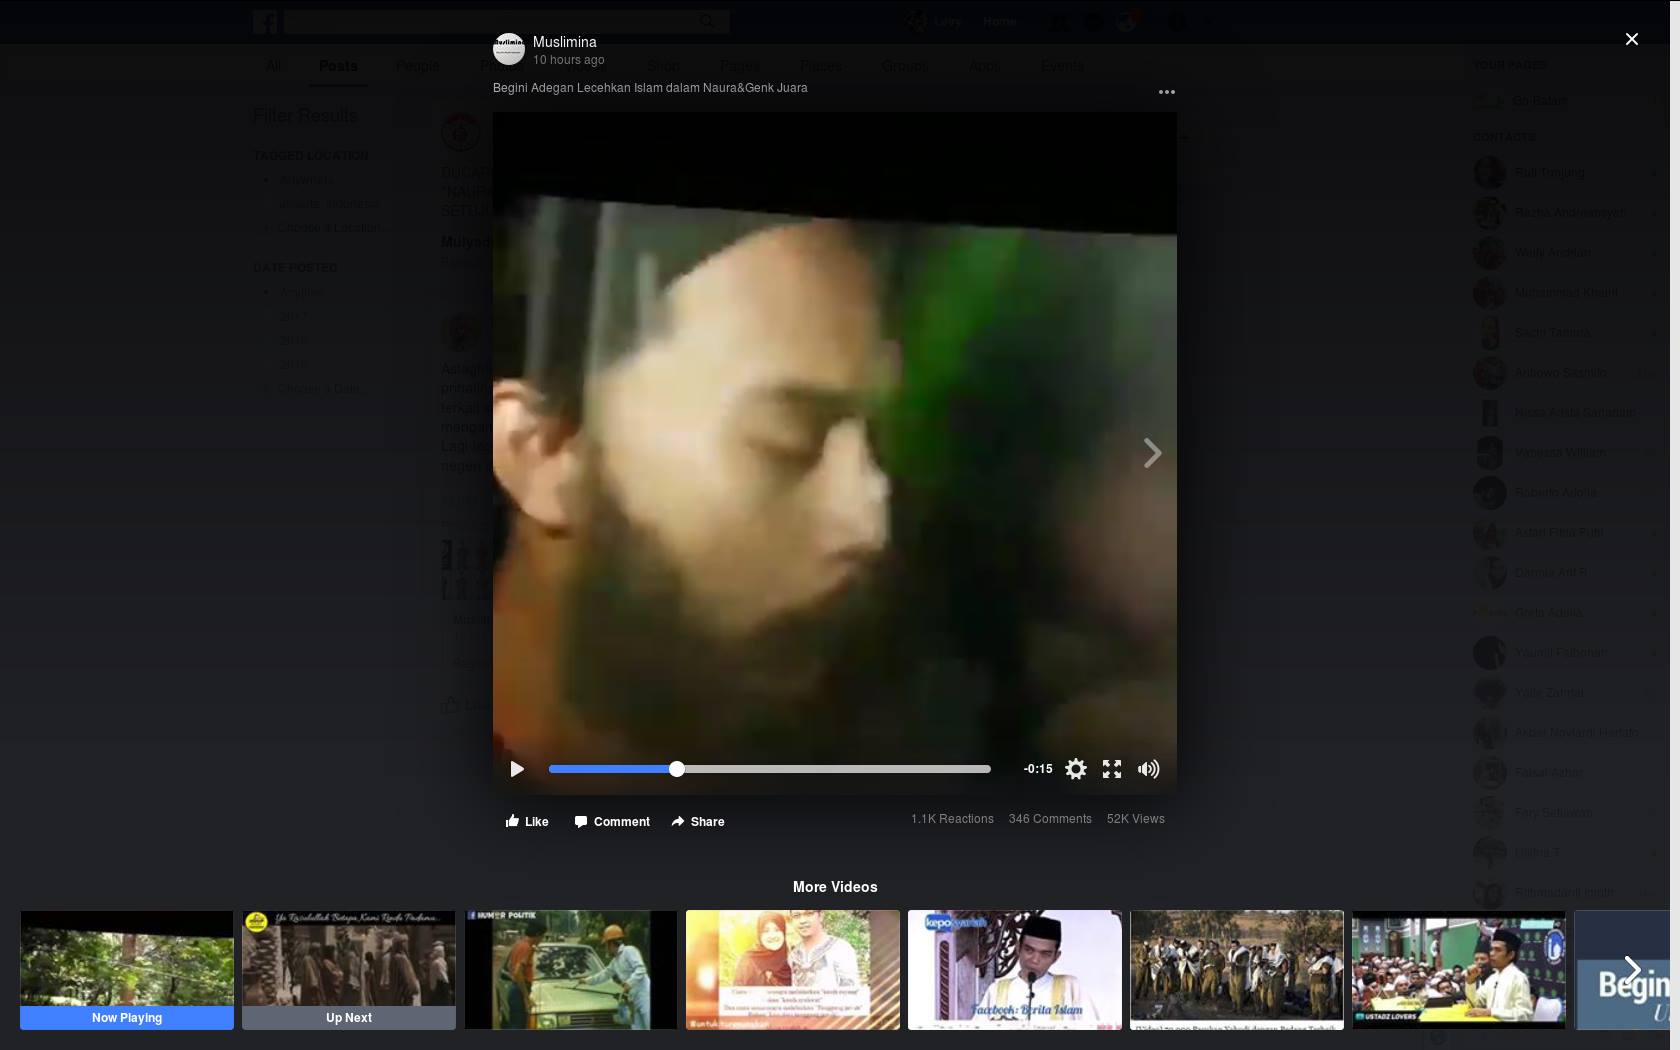1680x1050 pixels.
Task: View the 346 Comments link
Action: 1050,819
